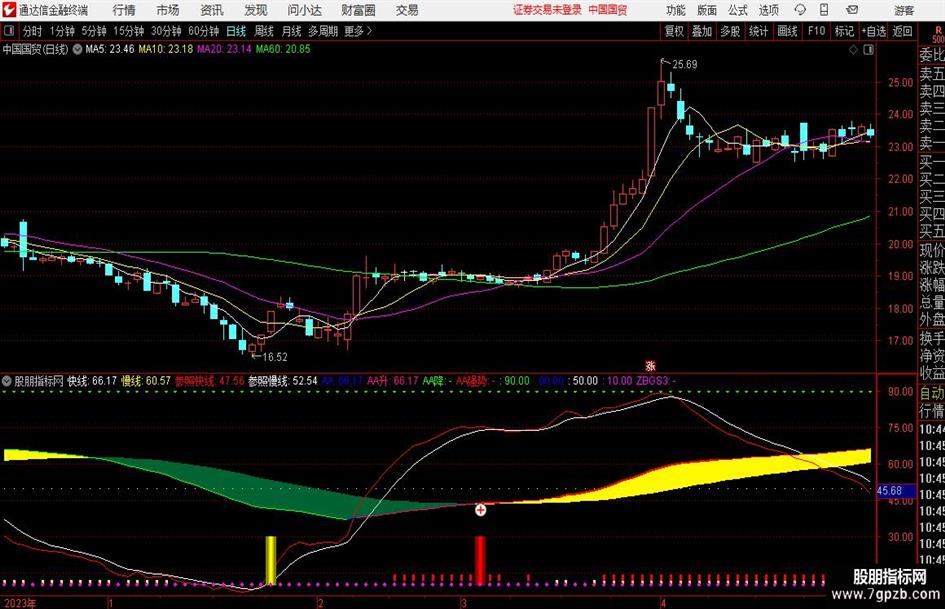Click the 复权 button
This screenshot has width=945, height=609.
tap(674, 31)
